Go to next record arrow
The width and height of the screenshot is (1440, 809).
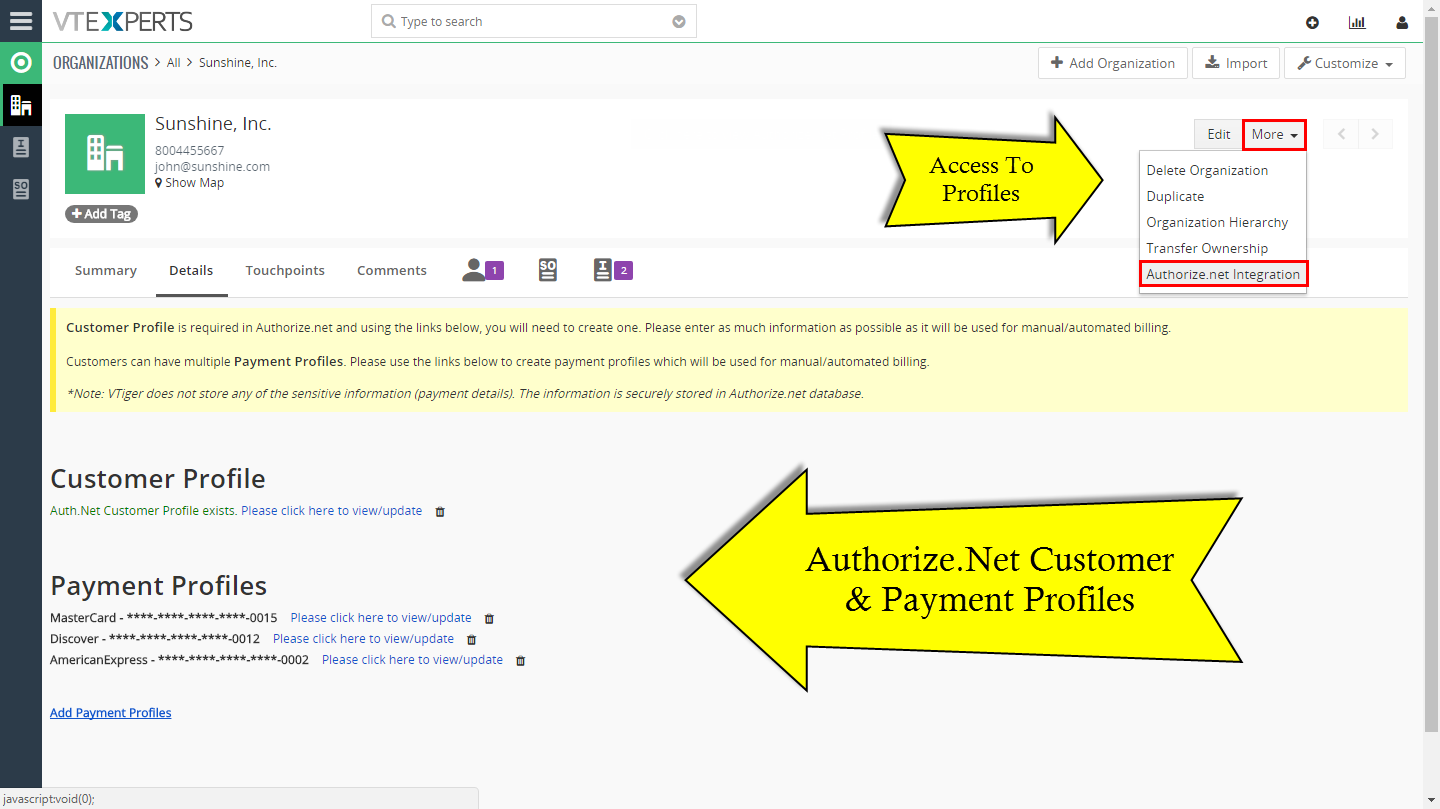(1375, 134)
